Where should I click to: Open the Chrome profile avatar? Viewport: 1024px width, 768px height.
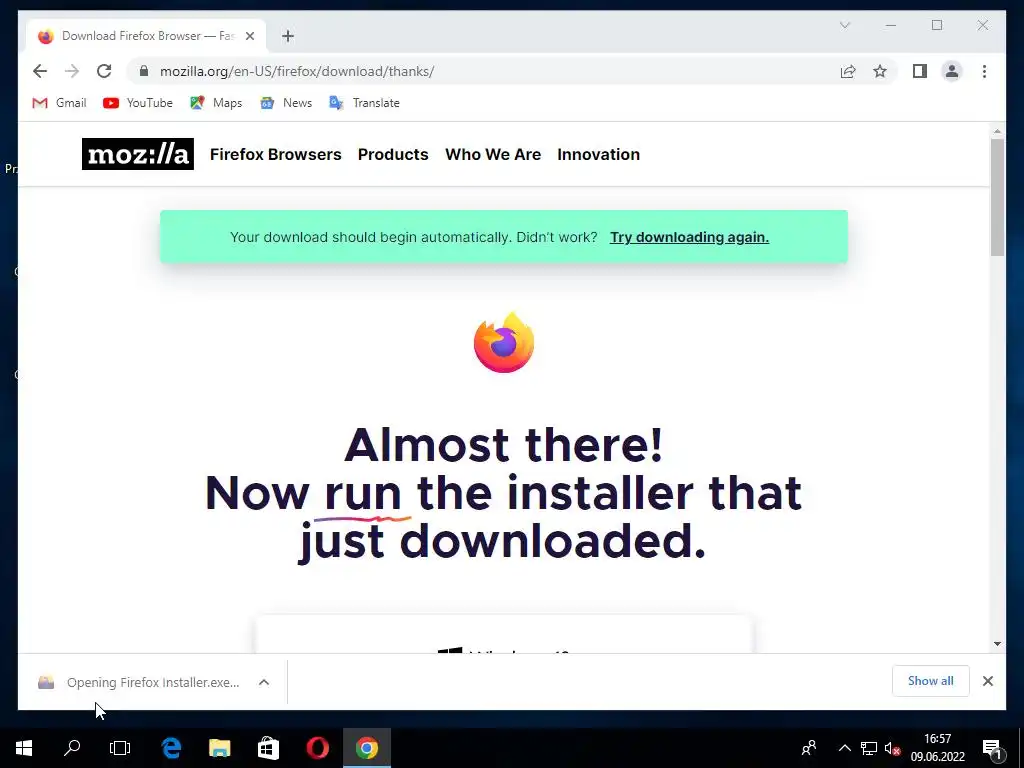pos(952,71)
